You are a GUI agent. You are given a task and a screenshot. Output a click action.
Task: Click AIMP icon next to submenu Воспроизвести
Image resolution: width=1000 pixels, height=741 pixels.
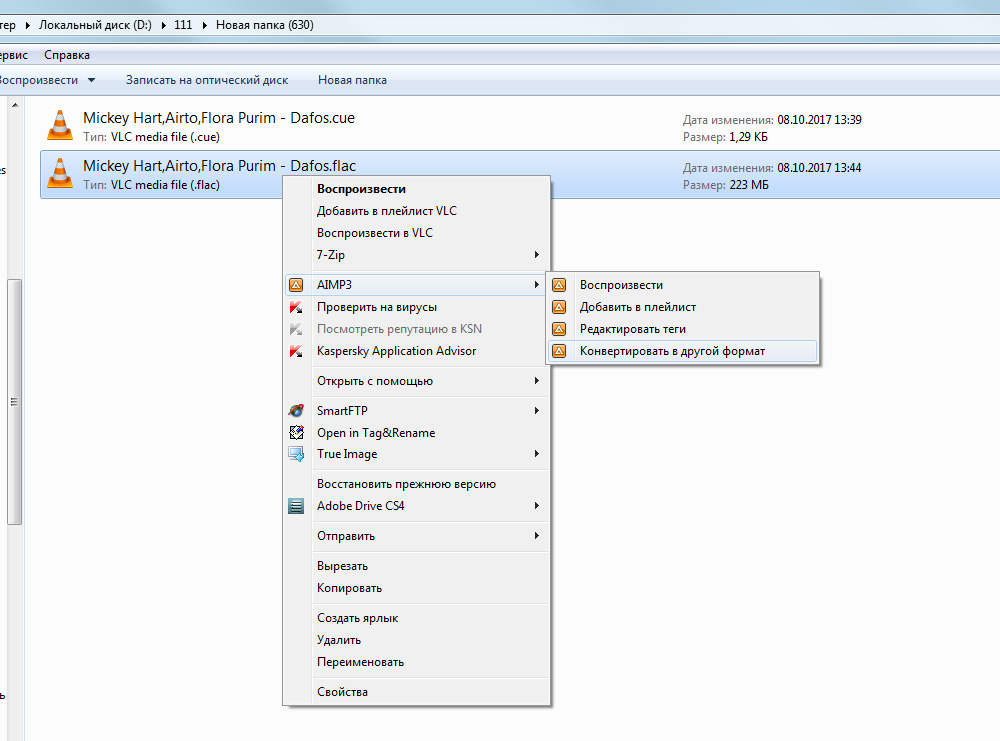click(x=559, y=285)
